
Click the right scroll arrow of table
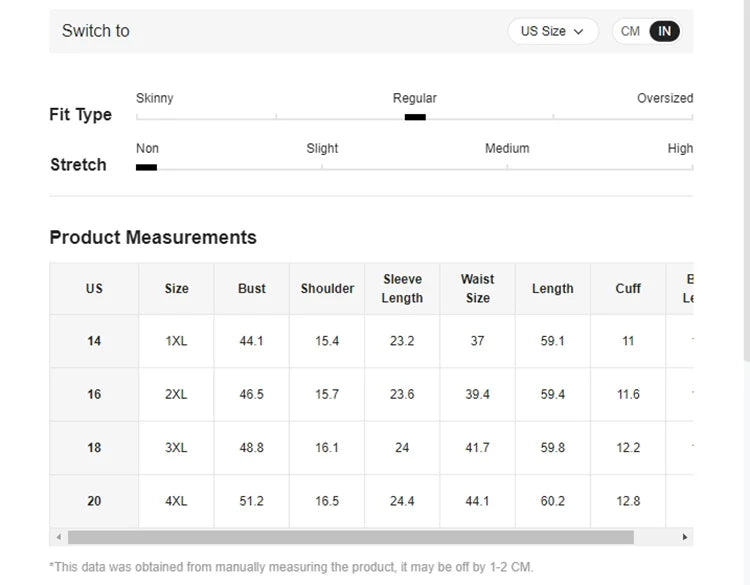click(685, 537)
